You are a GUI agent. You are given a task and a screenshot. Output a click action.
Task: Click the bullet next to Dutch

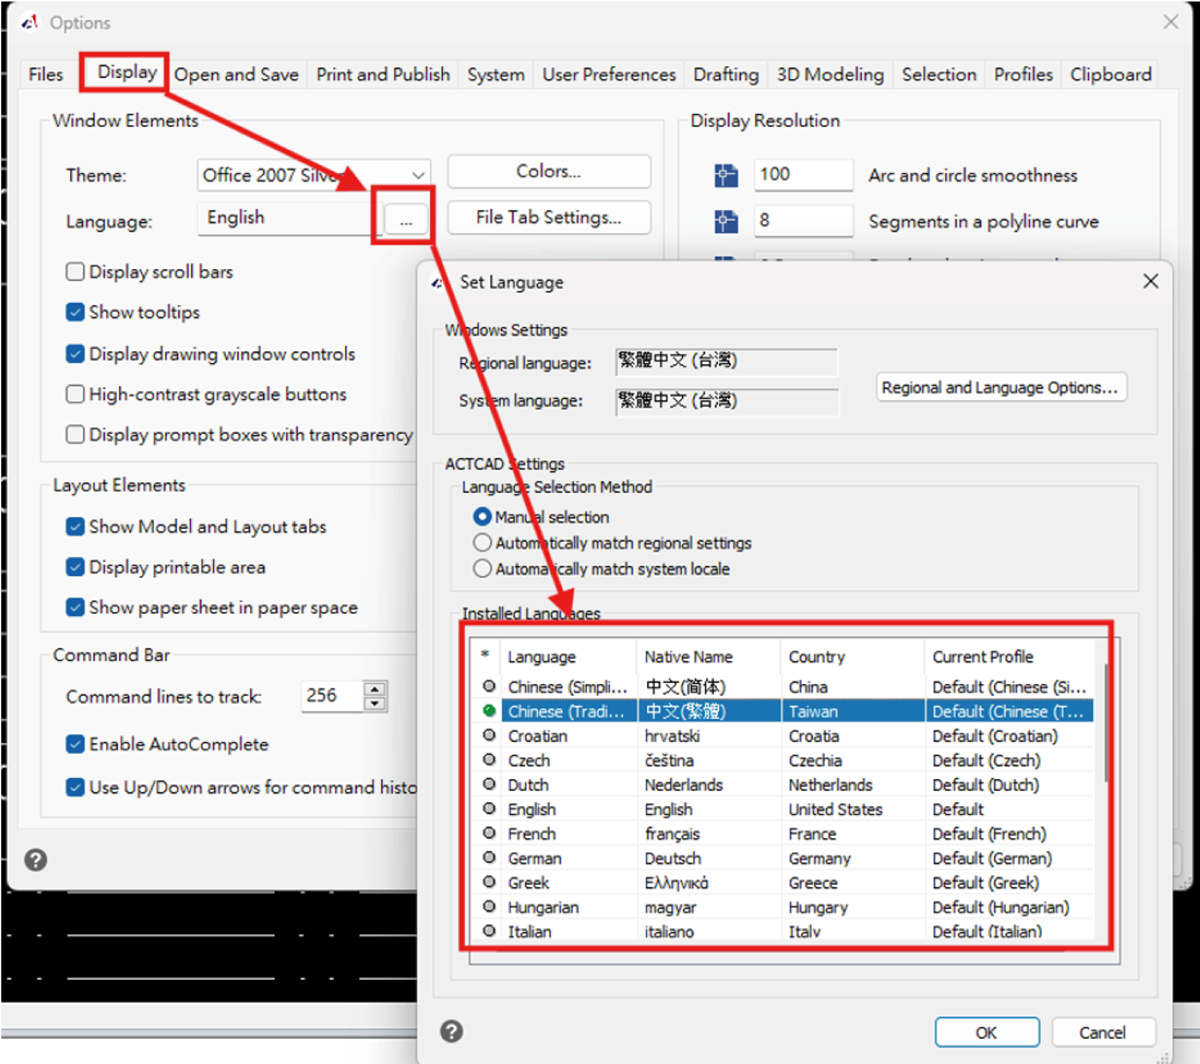pos(489,784)
